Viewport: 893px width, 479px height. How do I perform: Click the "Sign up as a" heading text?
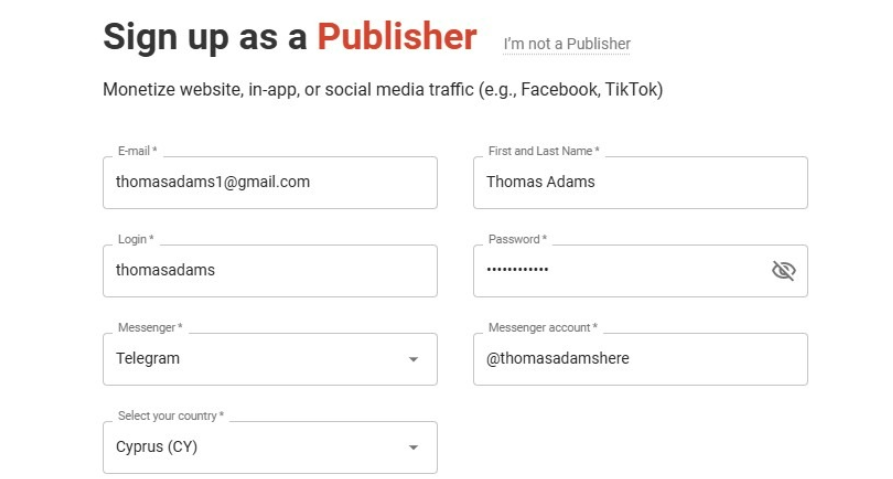point(205,38)
